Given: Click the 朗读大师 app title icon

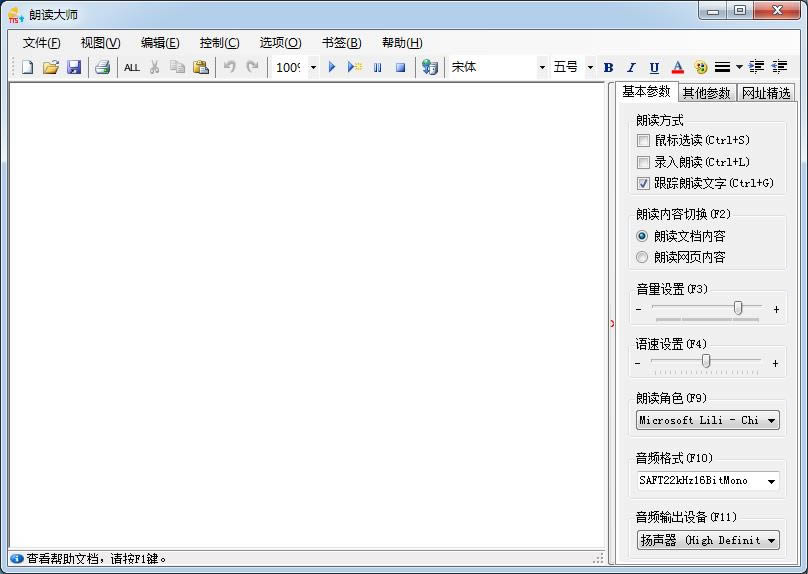Looking at the screenshot, I should 15,15.
